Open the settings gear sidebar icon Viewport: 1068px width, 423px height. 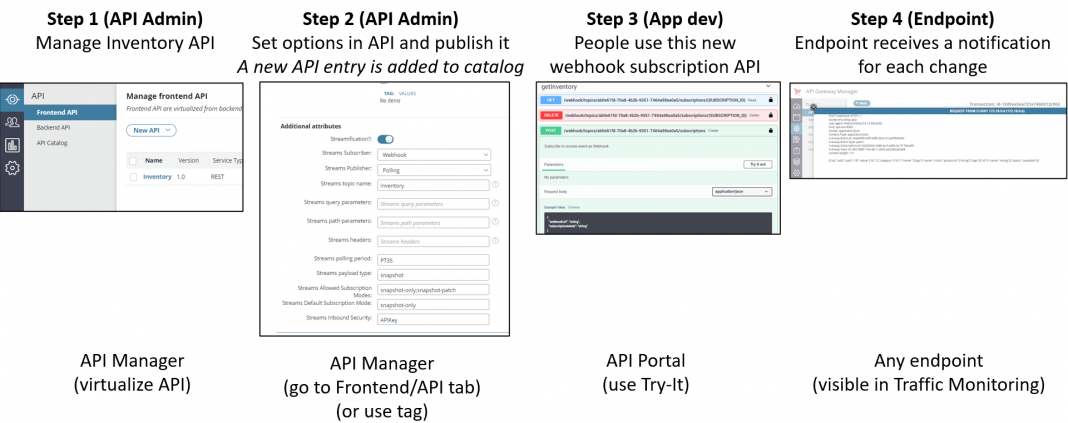[x=12, y=168]
